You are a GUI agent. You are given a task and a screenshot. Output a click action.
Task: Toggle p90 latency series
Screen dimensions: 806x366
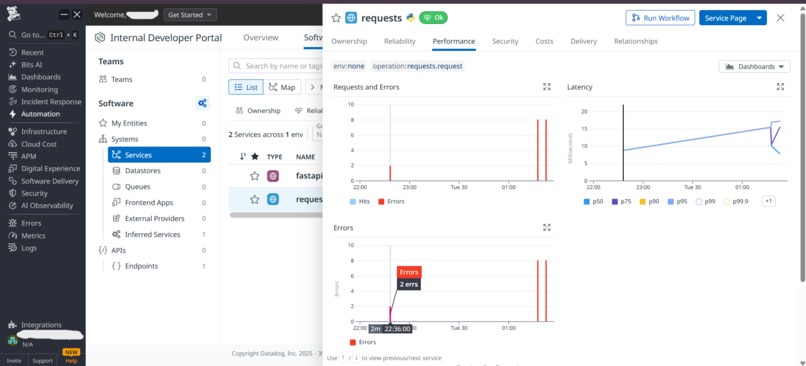tap(649, 202)
